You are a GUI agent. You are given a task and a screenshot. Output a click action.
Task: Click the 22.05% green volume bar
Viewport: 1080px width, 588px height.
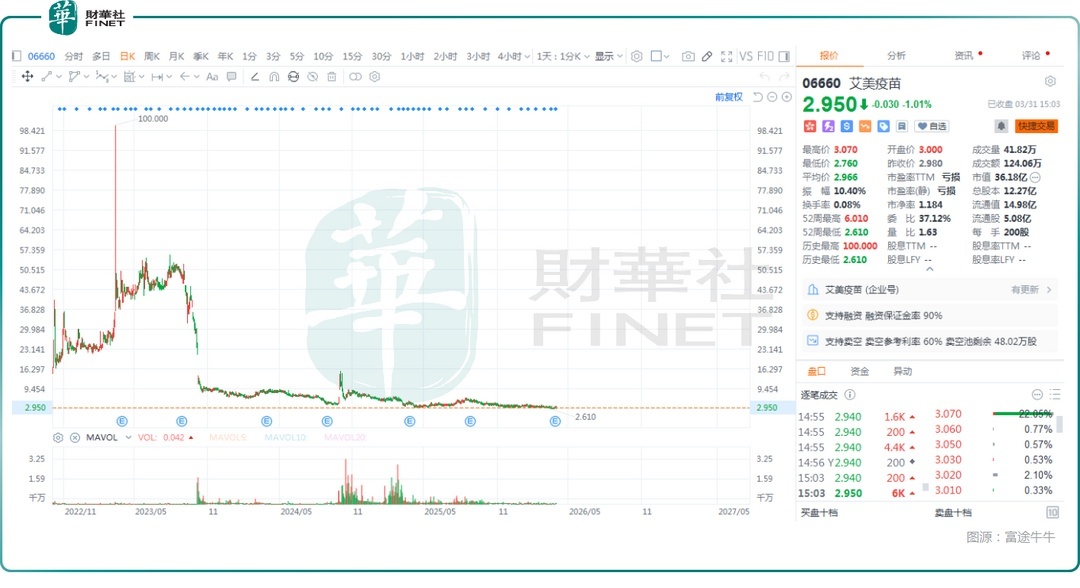click(x=1018, y=413)
